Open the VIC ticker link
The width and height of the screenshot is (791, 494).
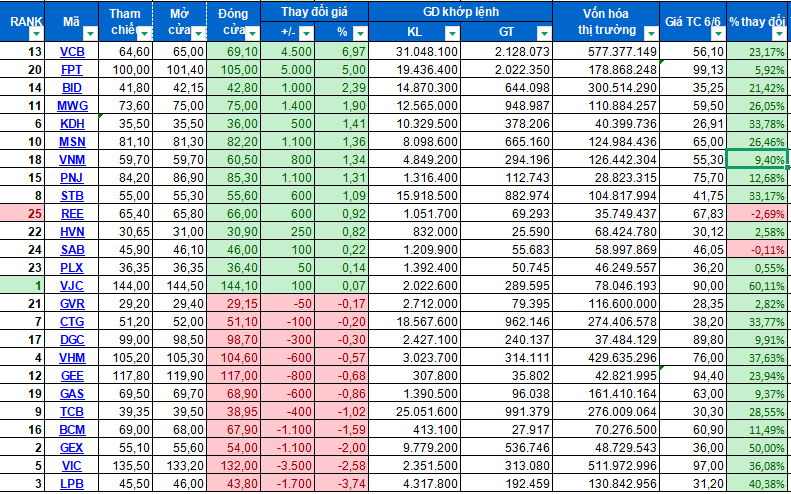72,466
